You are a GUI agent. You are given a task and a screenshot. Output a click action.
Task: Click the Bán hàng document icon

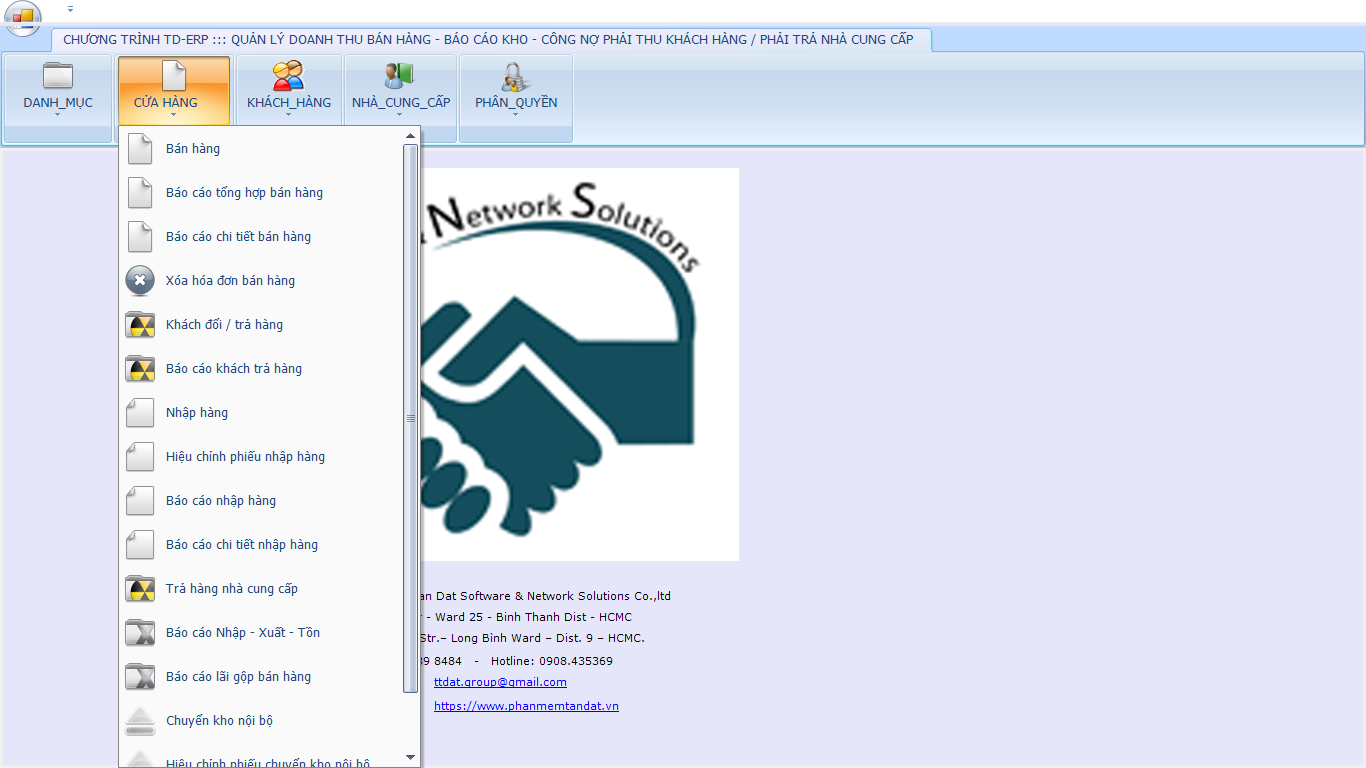click(140, 149)
